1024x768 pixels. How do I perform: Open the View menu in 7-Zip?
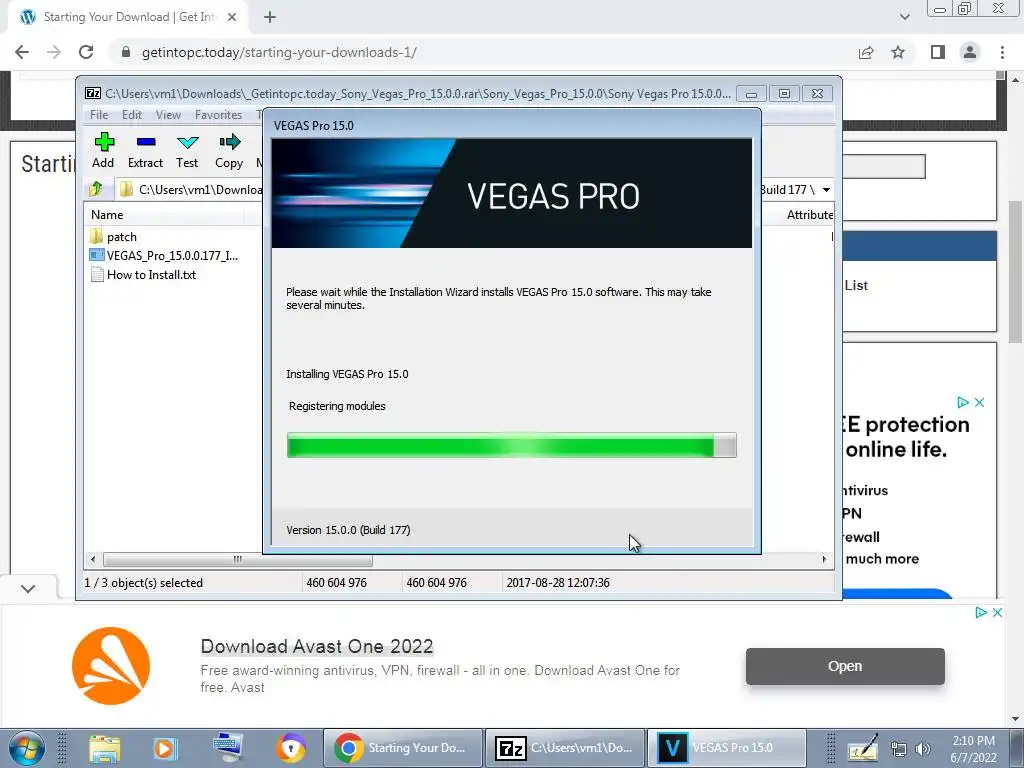click(x=168, y=115)
